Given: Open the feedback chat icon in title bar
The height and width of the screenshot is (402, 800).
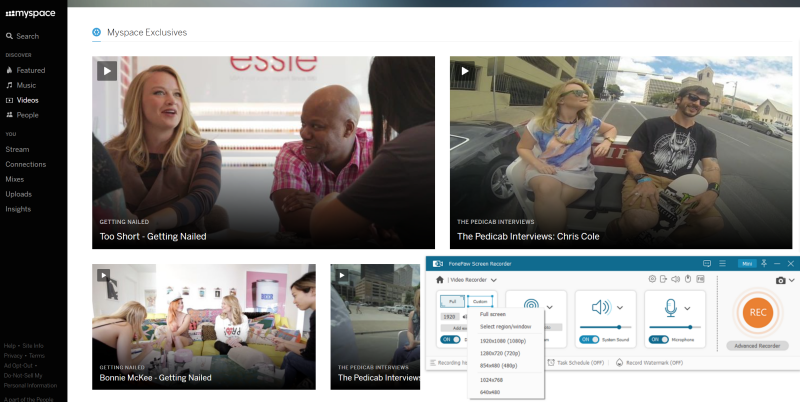Looking at the screenshot, I should click(x=706, y=263).
